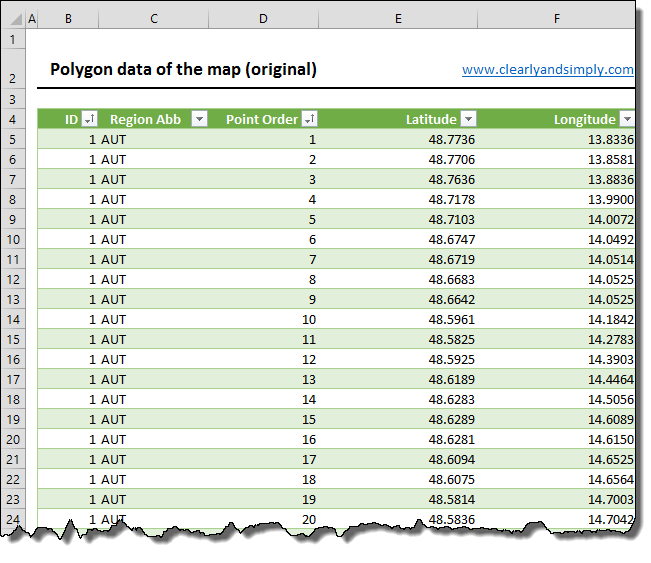This screenshot has height=563, width=651.
Task: Select longitude cell 14.0492
Action: tap(556, 239)
